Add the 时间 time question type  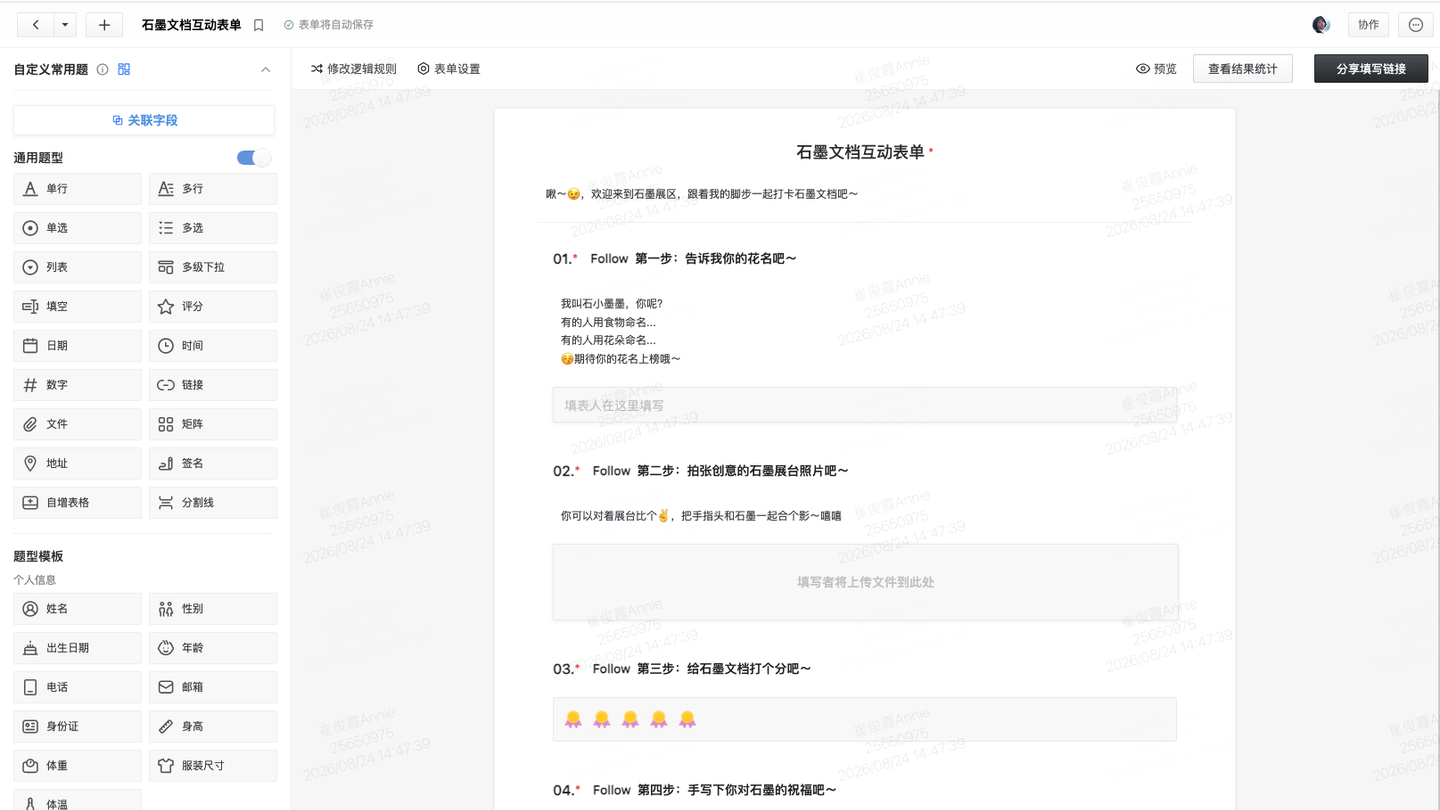pyautogui.click(x=213, y=346)
